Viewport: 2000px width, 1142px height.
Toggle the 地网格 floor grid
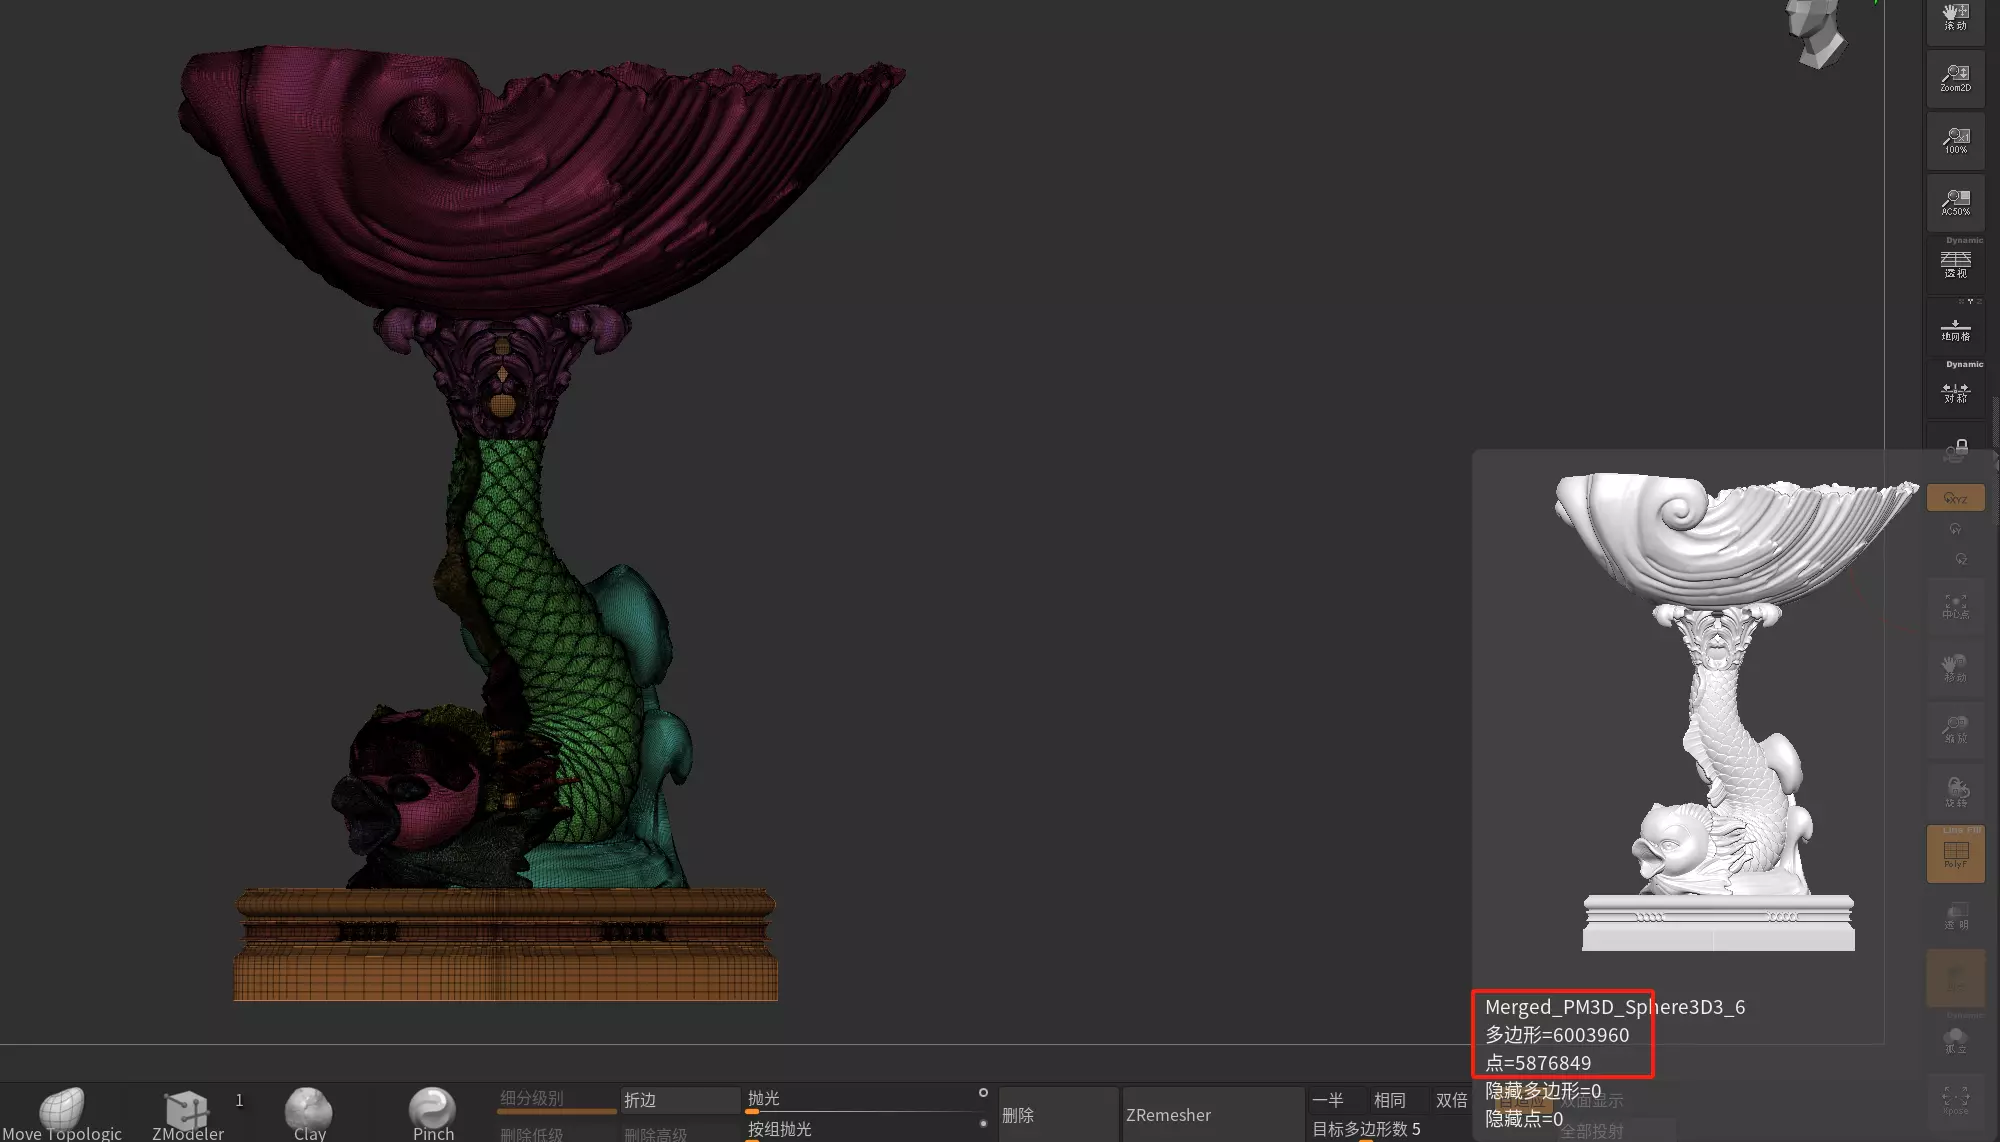click(1955, 328)
